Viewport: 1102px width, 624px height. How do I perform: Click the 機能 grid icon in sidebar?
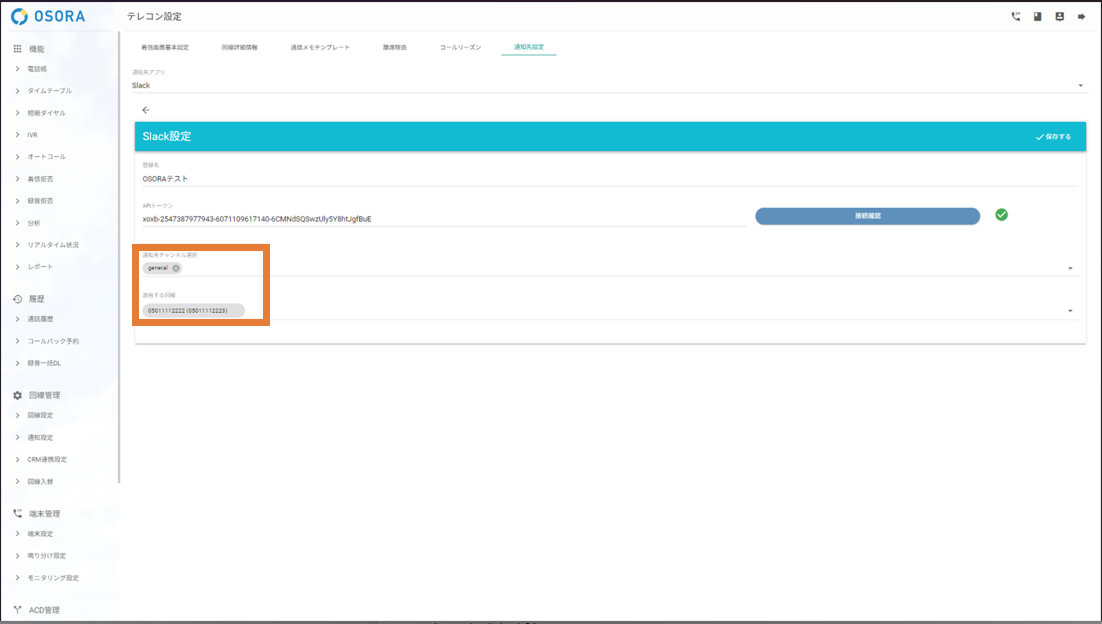(17, 49)
